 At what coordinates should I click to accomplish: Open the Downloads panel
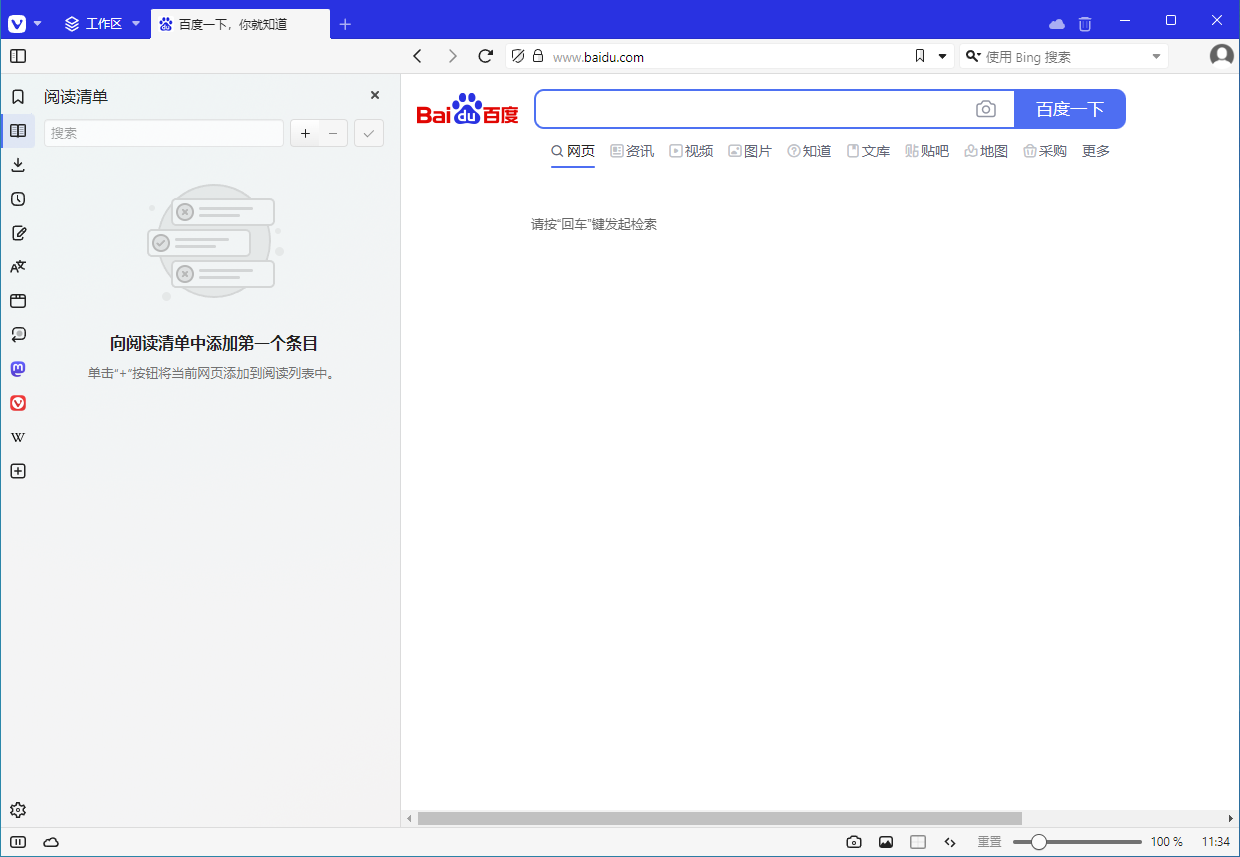click(x=18, y=164)
